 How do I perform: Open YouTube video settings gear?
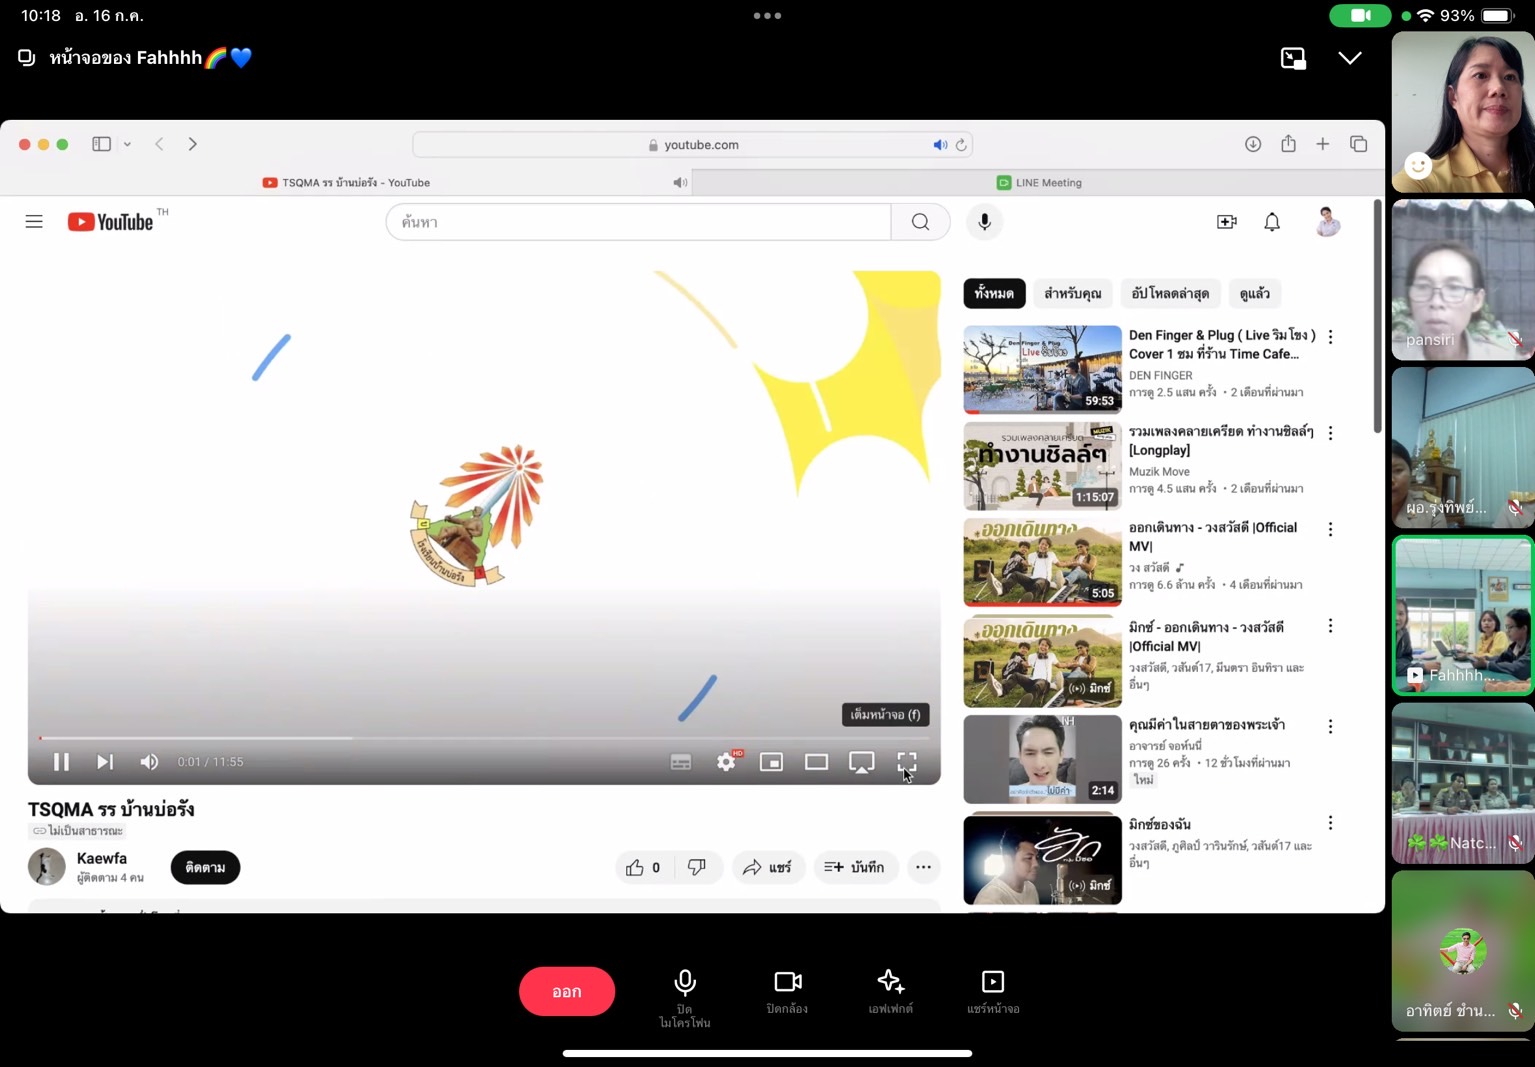point(726,762)
